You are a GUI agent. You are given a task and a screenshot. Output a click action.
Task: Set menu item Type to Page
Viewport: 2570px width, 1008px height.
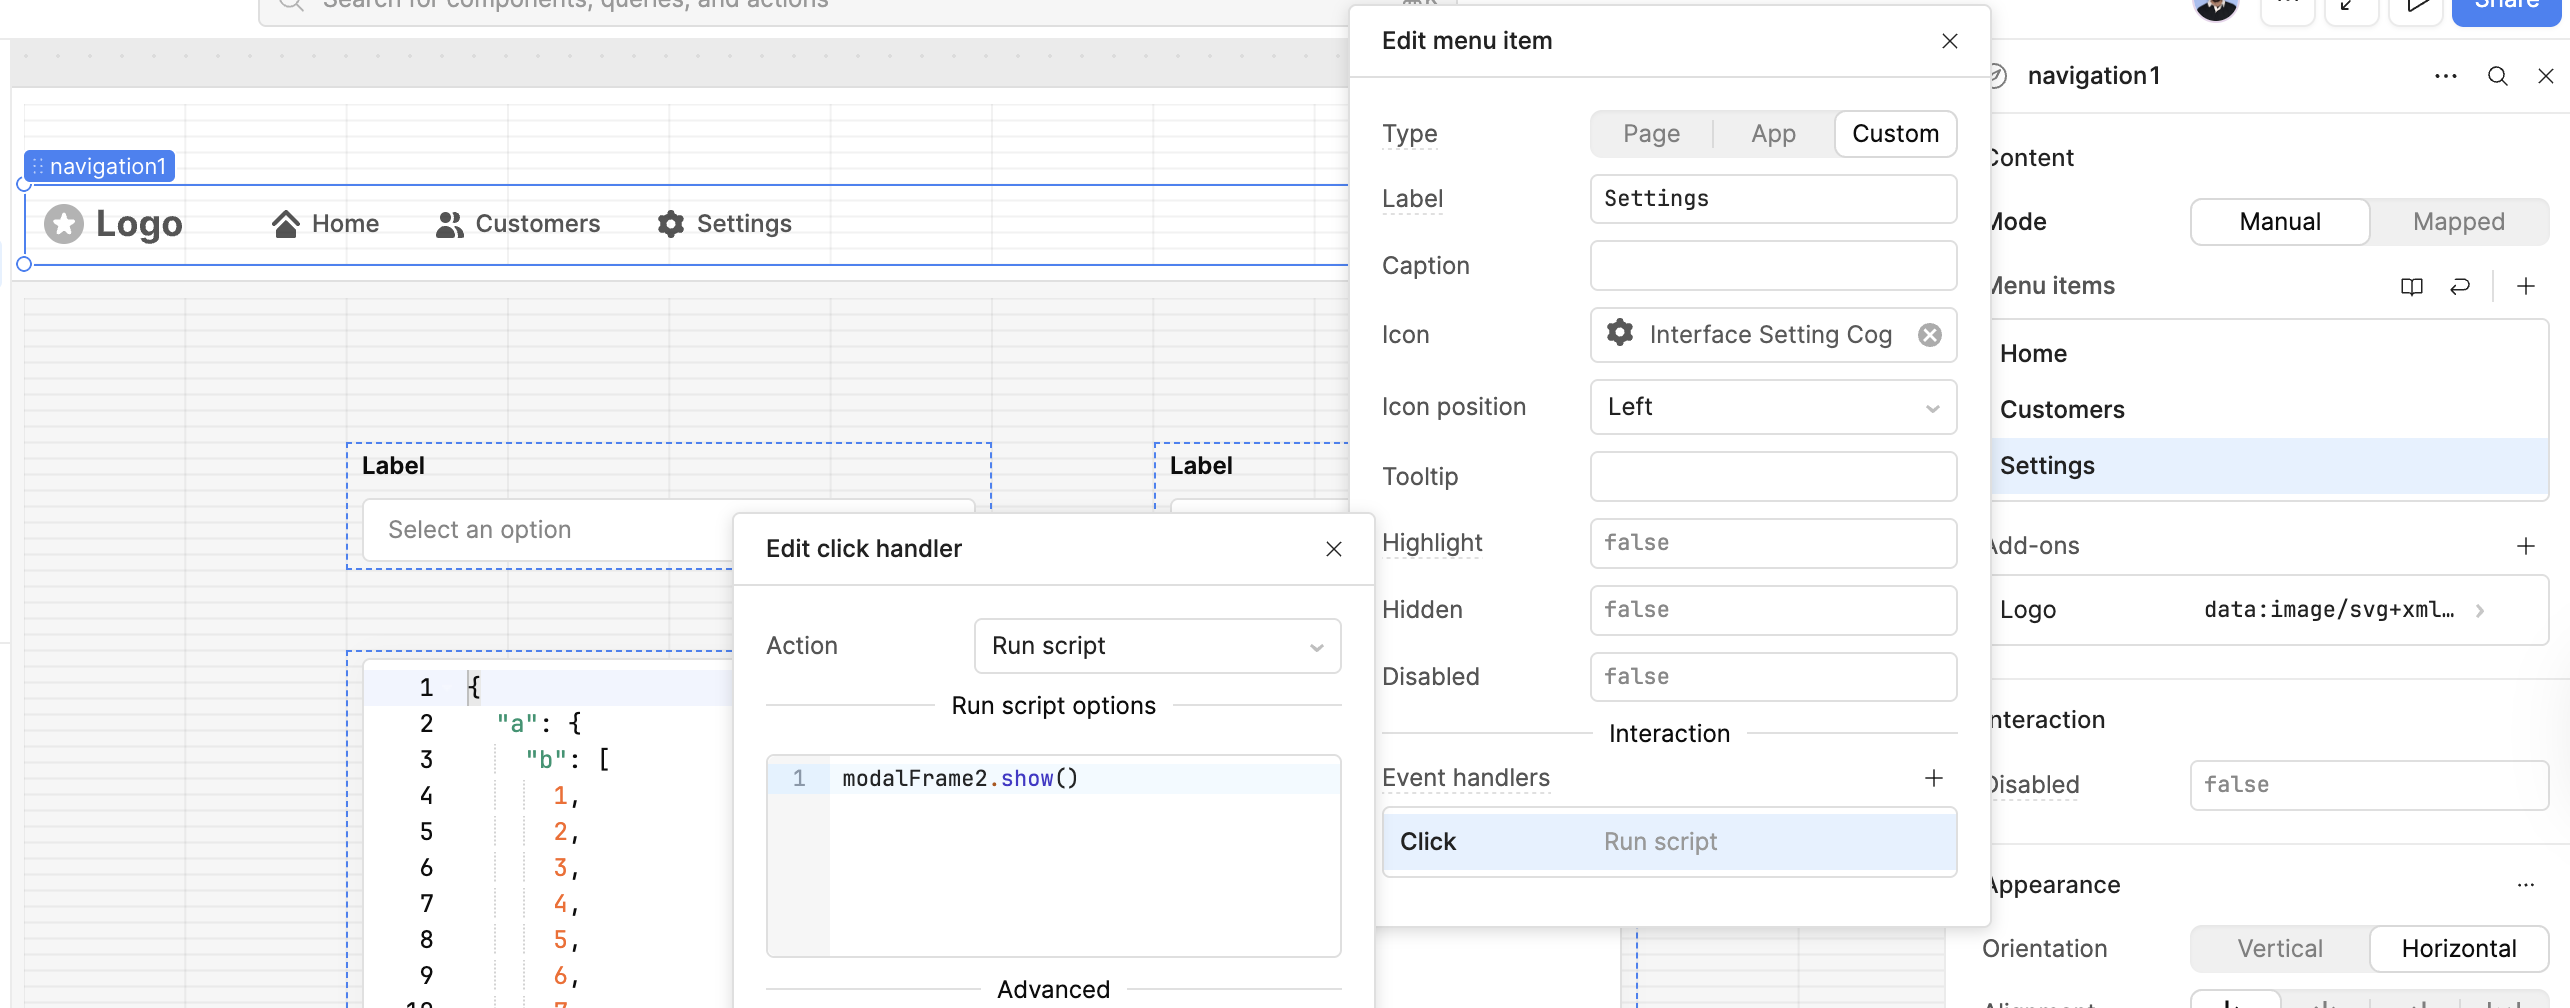(x=1651, y=134)
